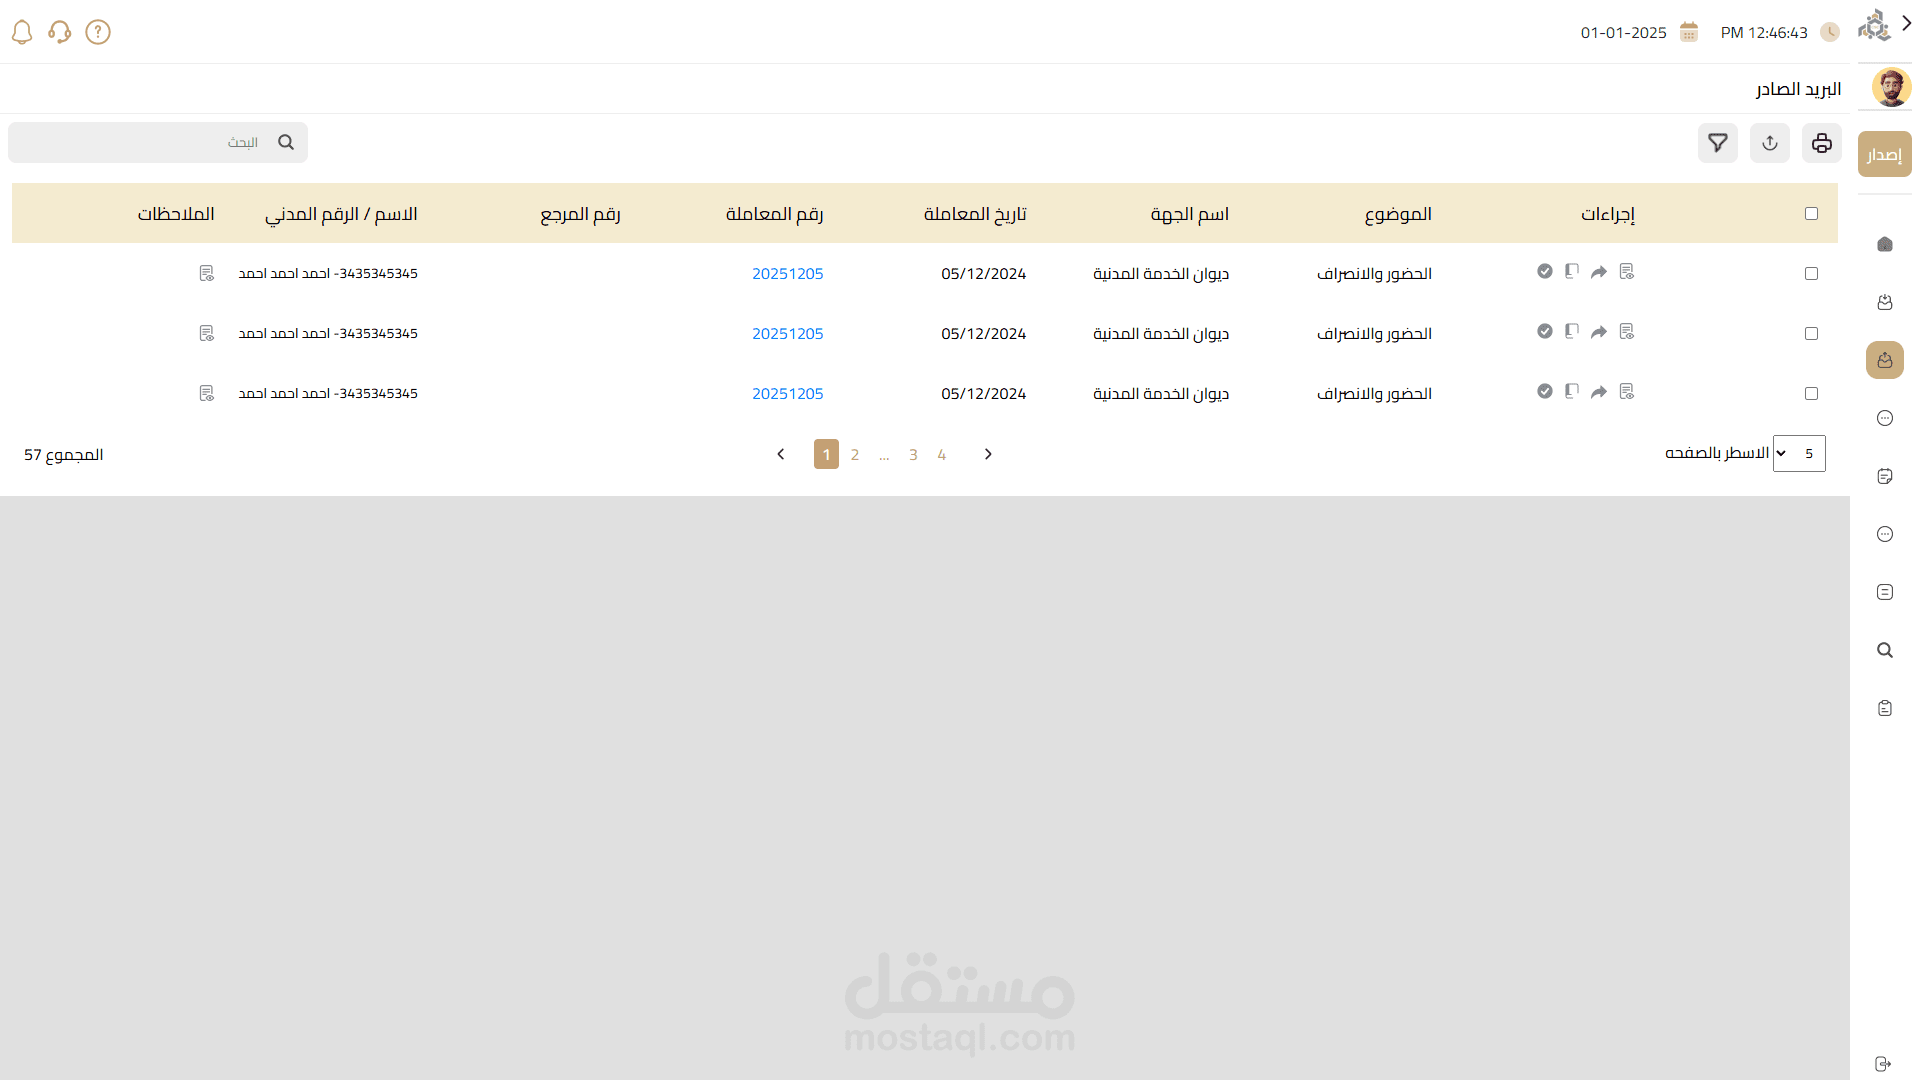Open the inbox item in sidebar
The image size is (1920, 1080).
pos(1884,302)
